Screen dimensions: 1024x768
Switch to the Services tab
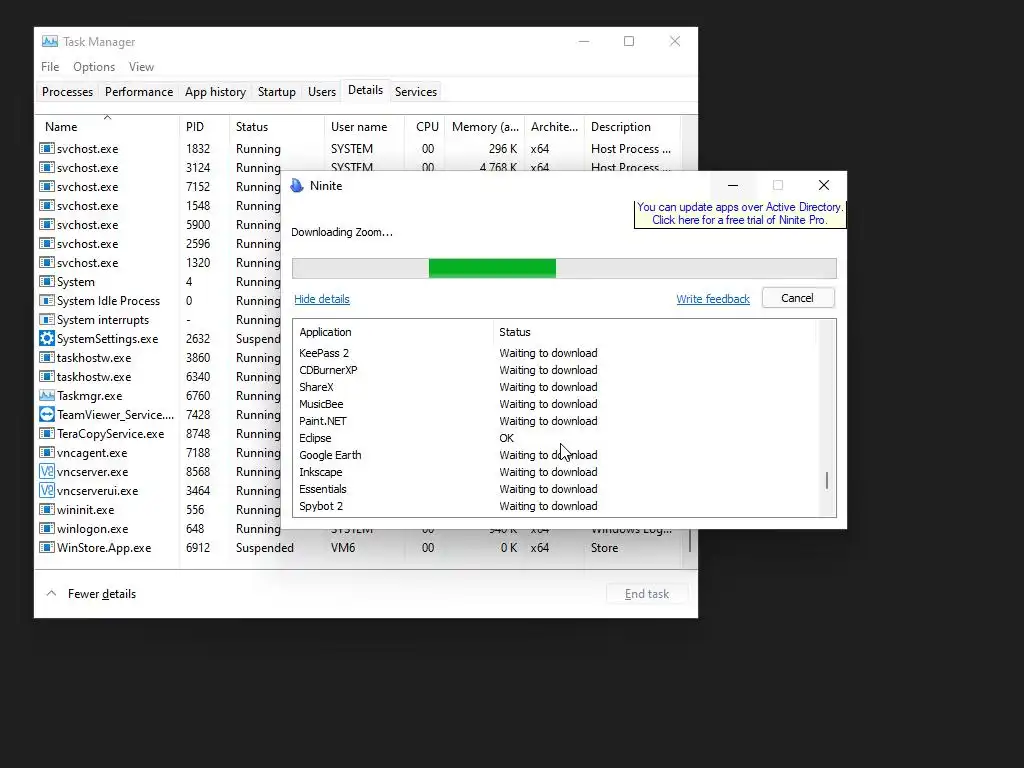tap(416, 91)
